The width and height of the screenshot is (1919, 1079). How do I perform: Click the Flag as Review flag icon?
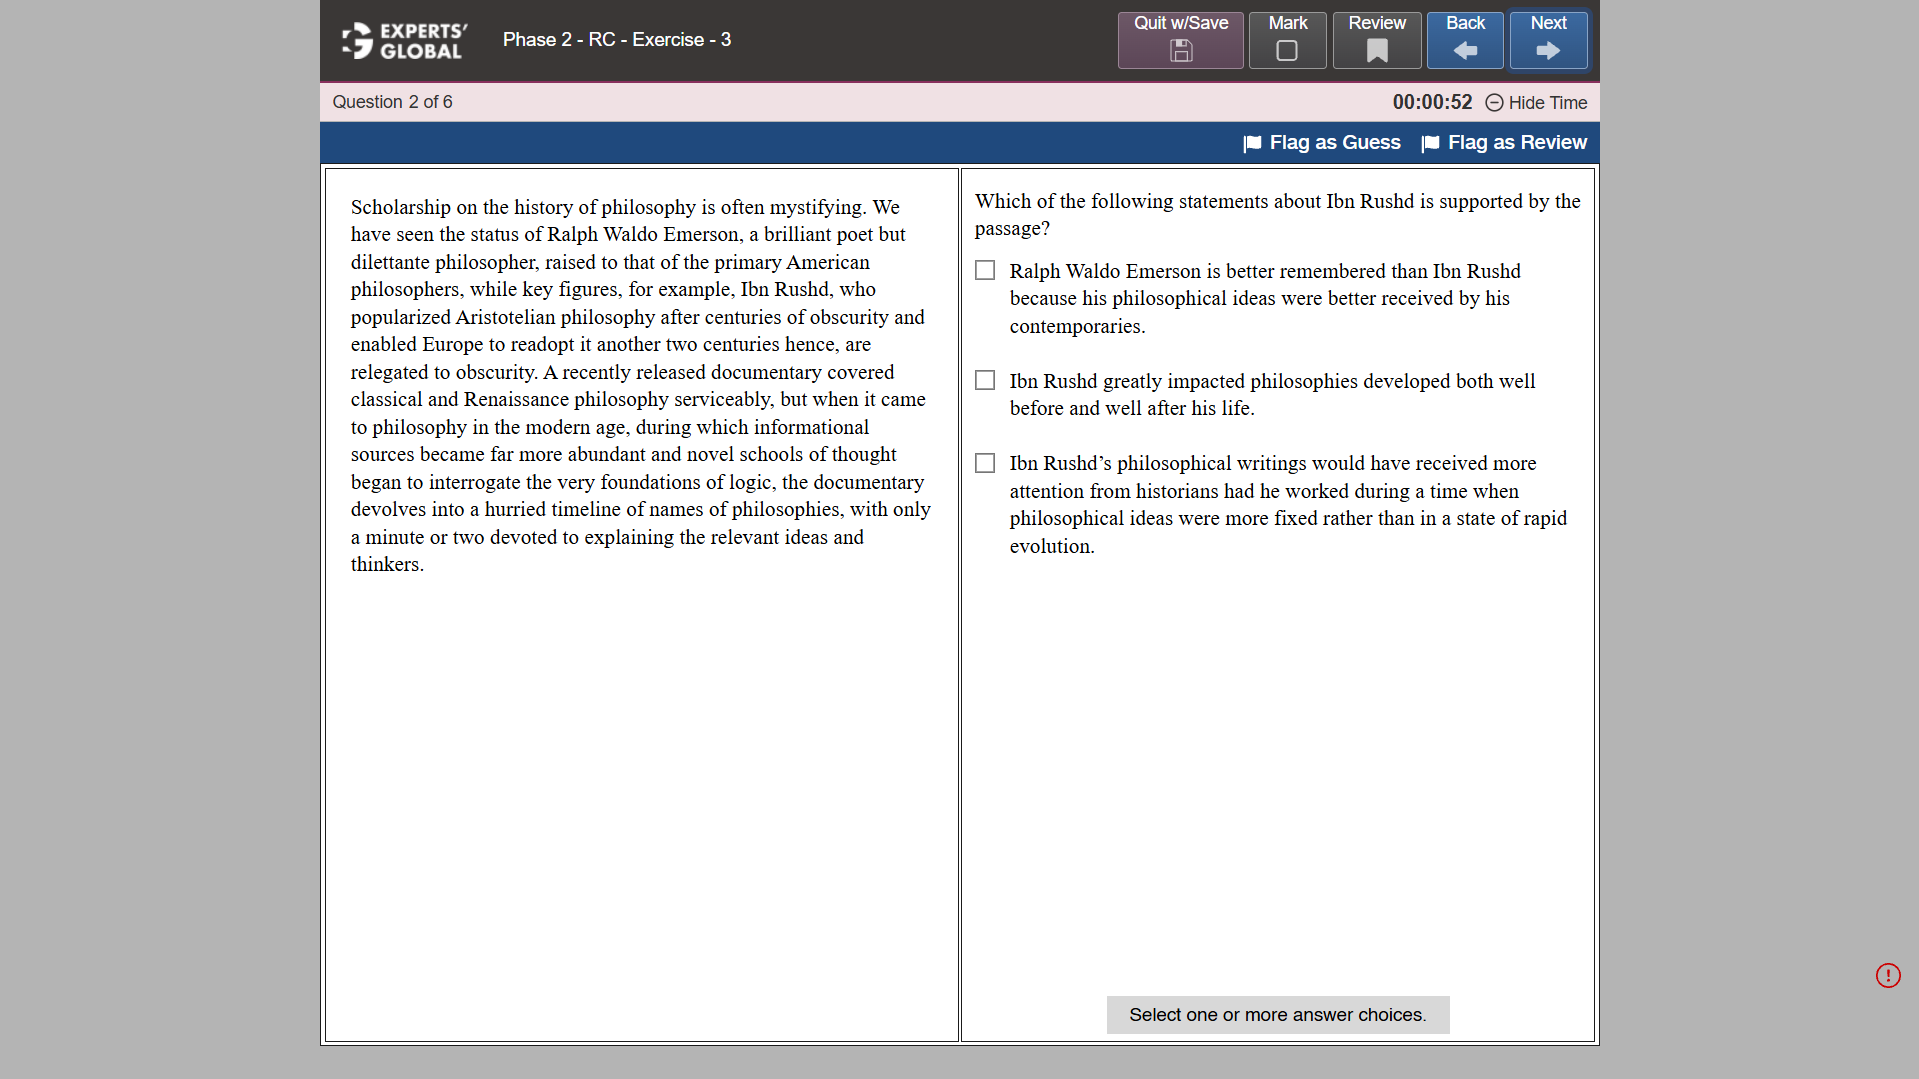coord(1432,143)
